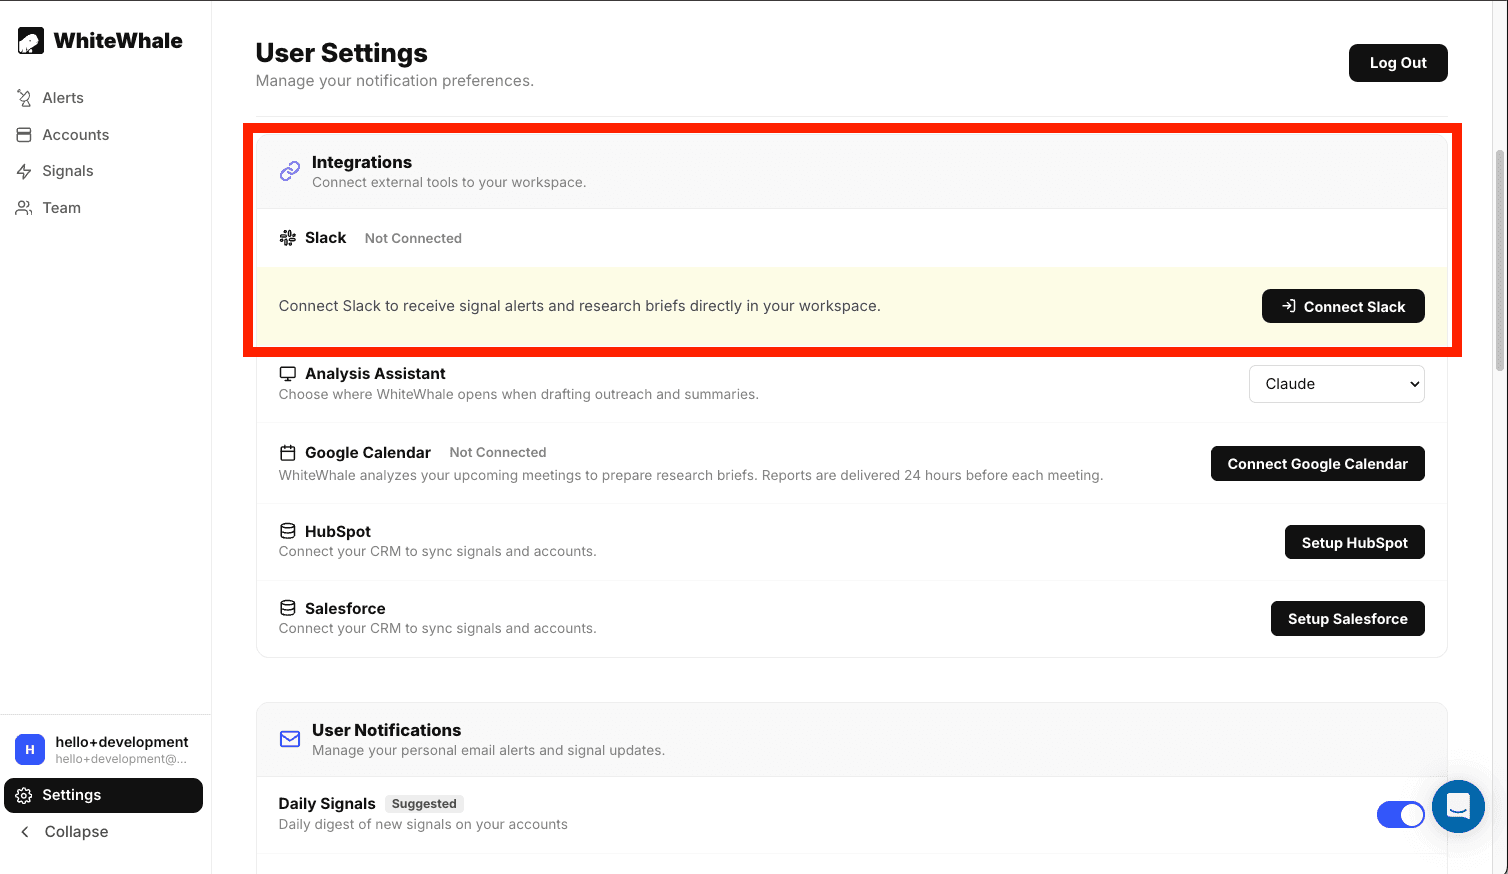Click the page vertical scrollbar
The image size is (1508, 874).
tap(1500, 260)
